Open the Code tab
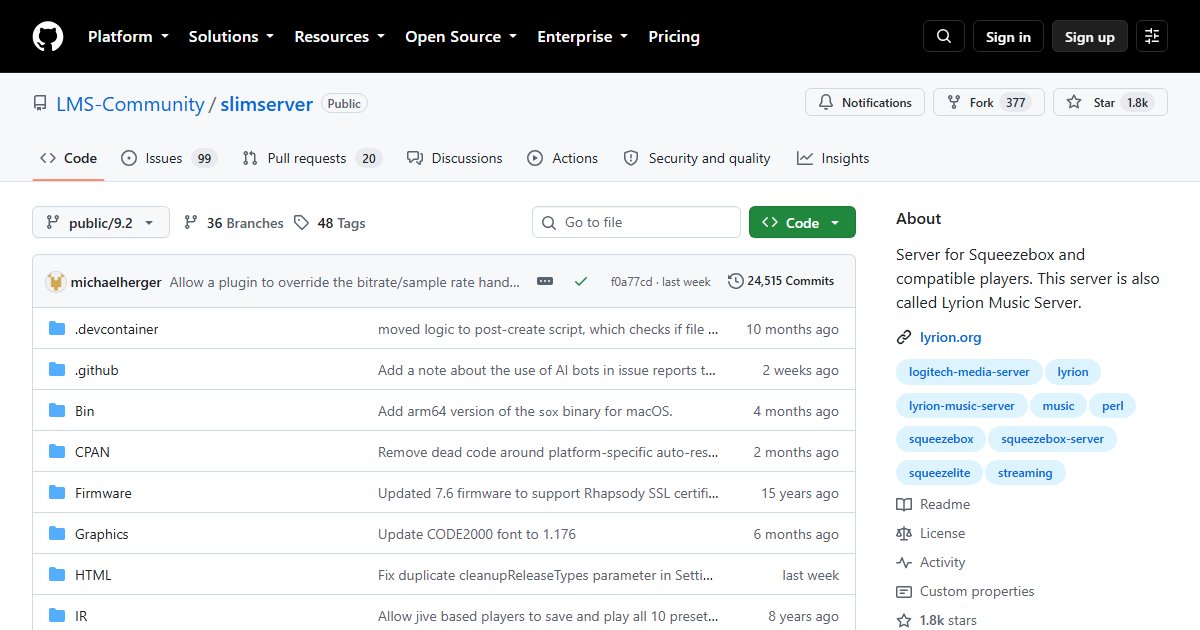Viewport: 1200px width, 630px height. 68,158
